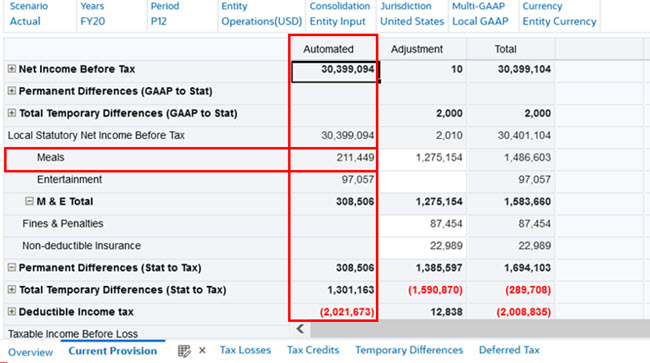The height and width of the screenshot is (363, 650).
Task: Click M & E Total value 1,583,660
Action: click(x=527, y=201)
